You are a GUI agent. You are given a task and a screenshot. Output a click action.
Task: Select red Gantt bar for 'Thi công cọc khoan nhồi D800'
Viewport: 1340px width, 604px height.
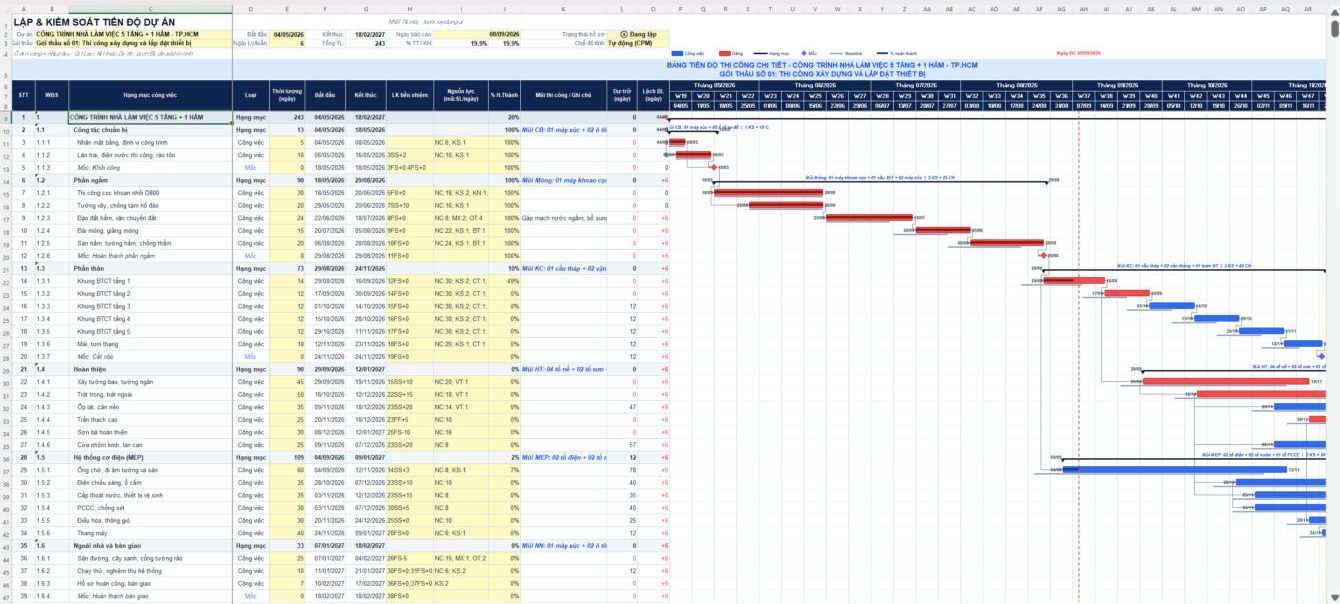click(x=768, y=193)
